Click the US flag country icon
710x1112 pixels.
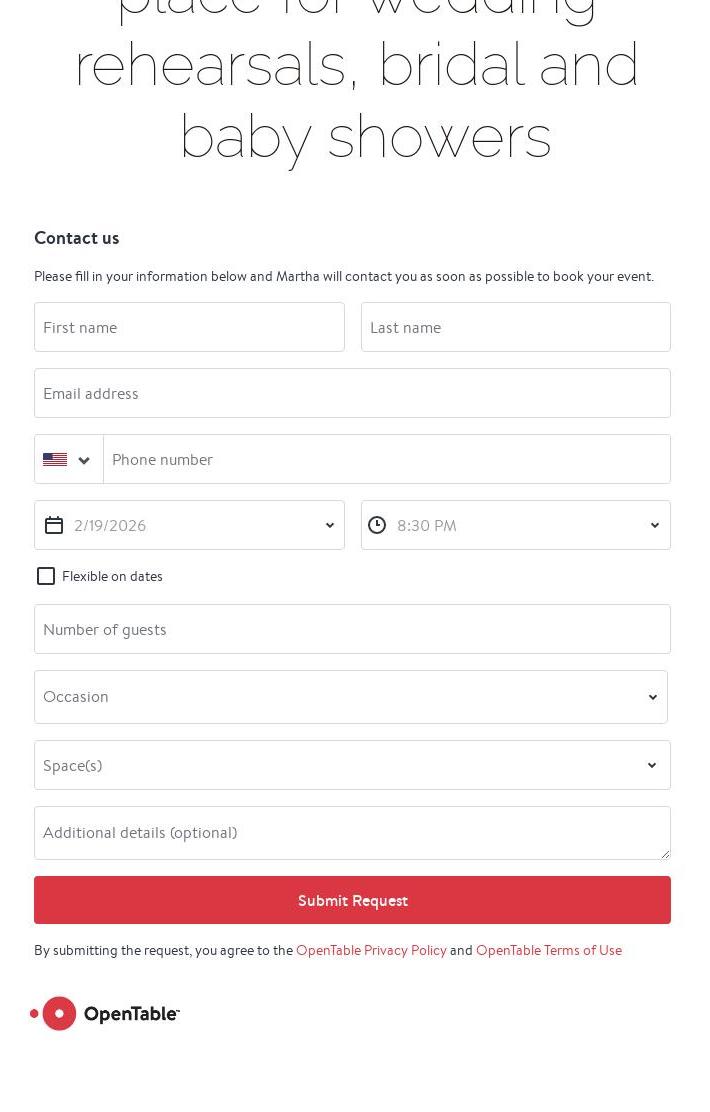(55, 460)
